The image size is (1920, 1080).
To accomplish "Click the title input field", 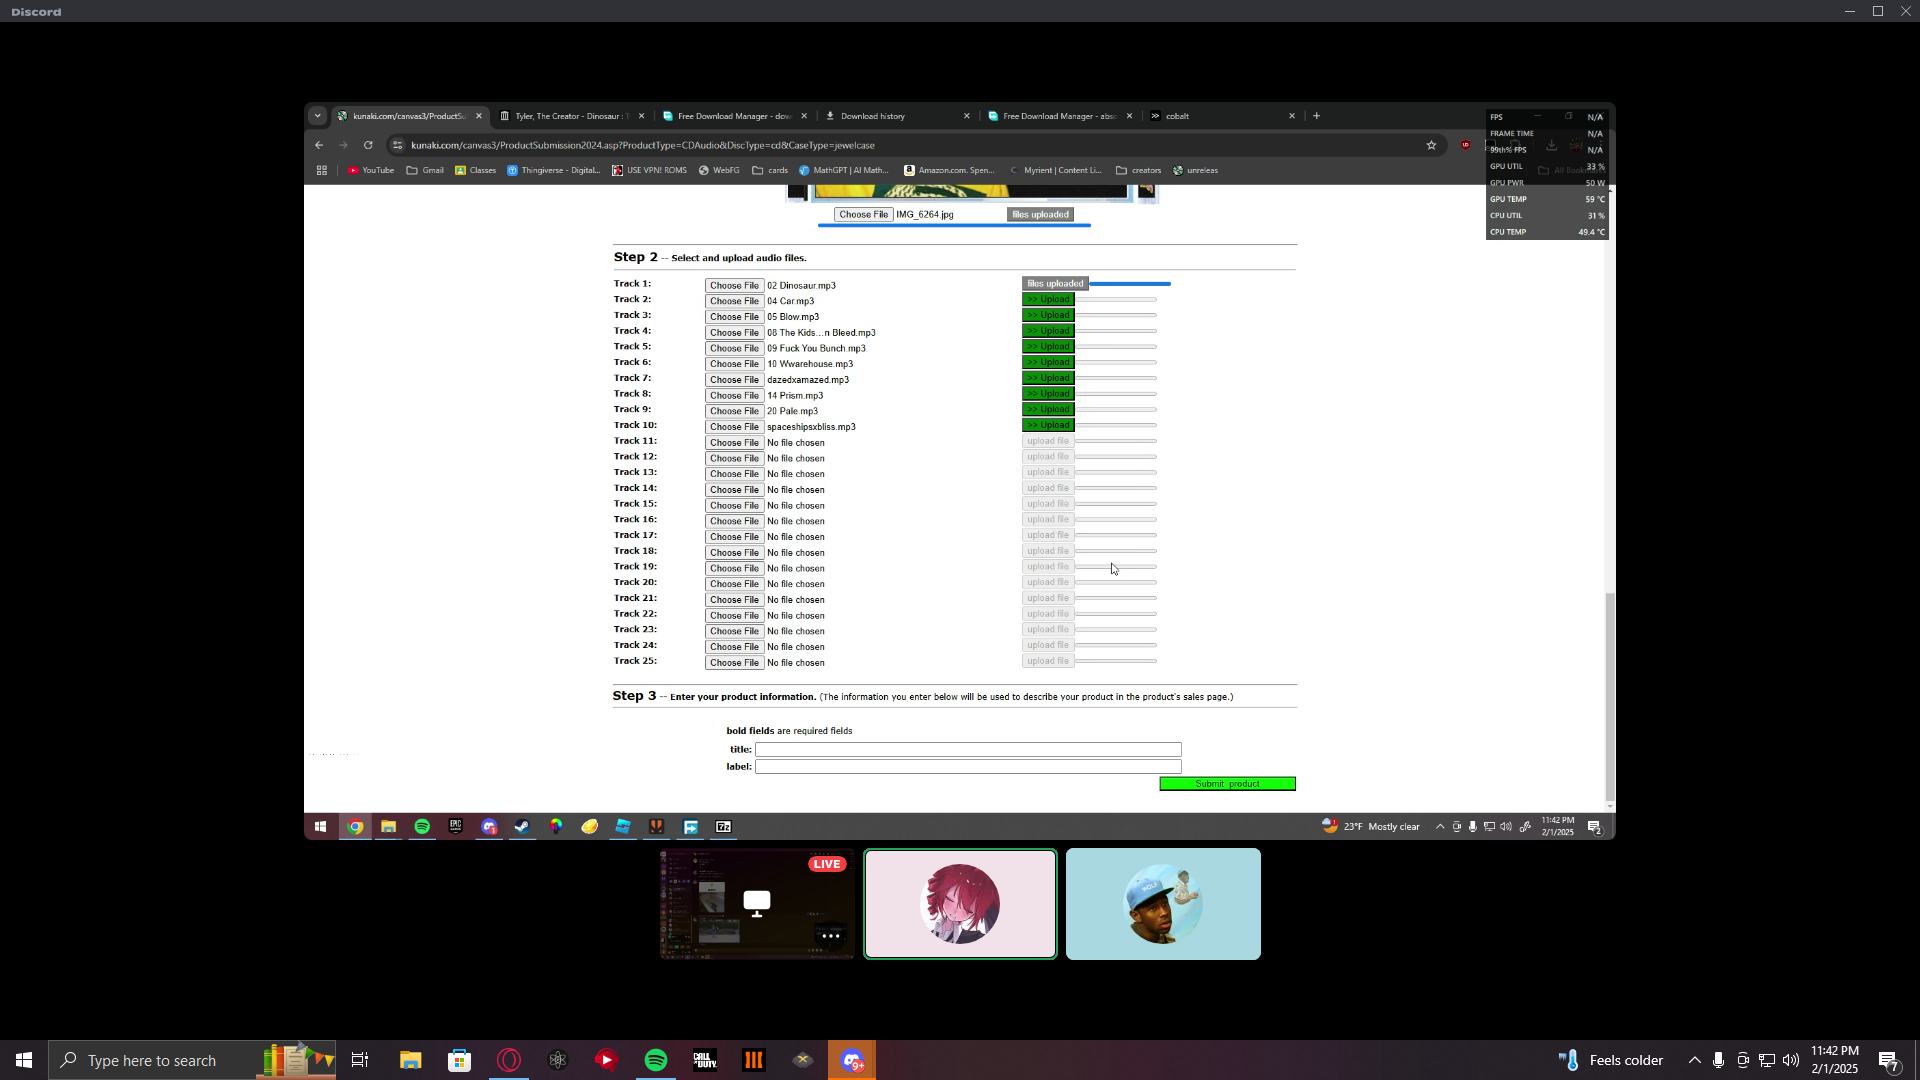I will pyautogui.click(x=967, y=749).
